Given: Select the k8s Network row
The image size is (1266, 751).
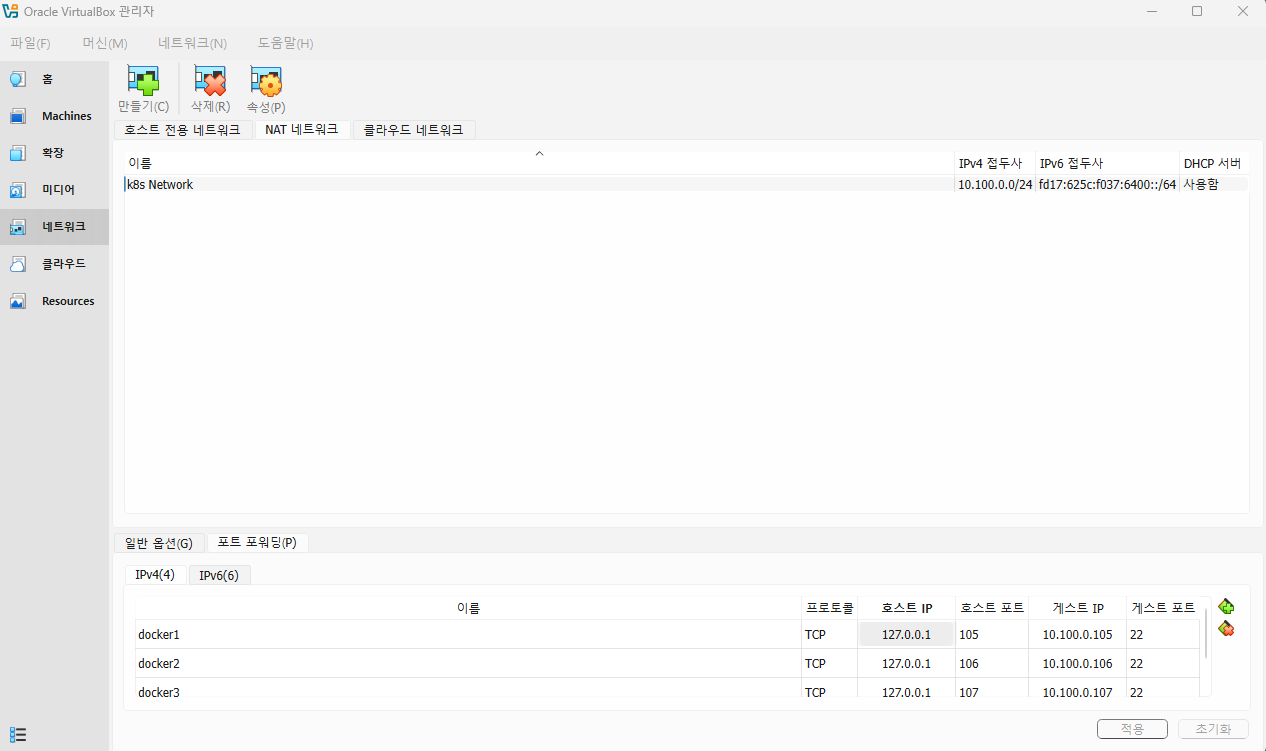Looking at the screenshot, I should pyautogui.click(x=686, y=184).
